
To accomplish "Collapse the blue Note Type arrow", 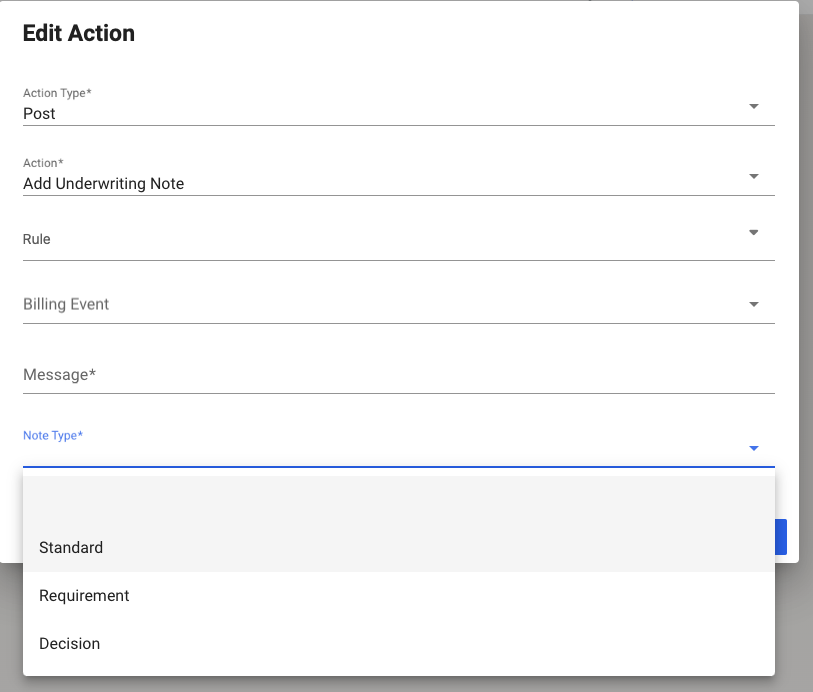I will (754, 449).
